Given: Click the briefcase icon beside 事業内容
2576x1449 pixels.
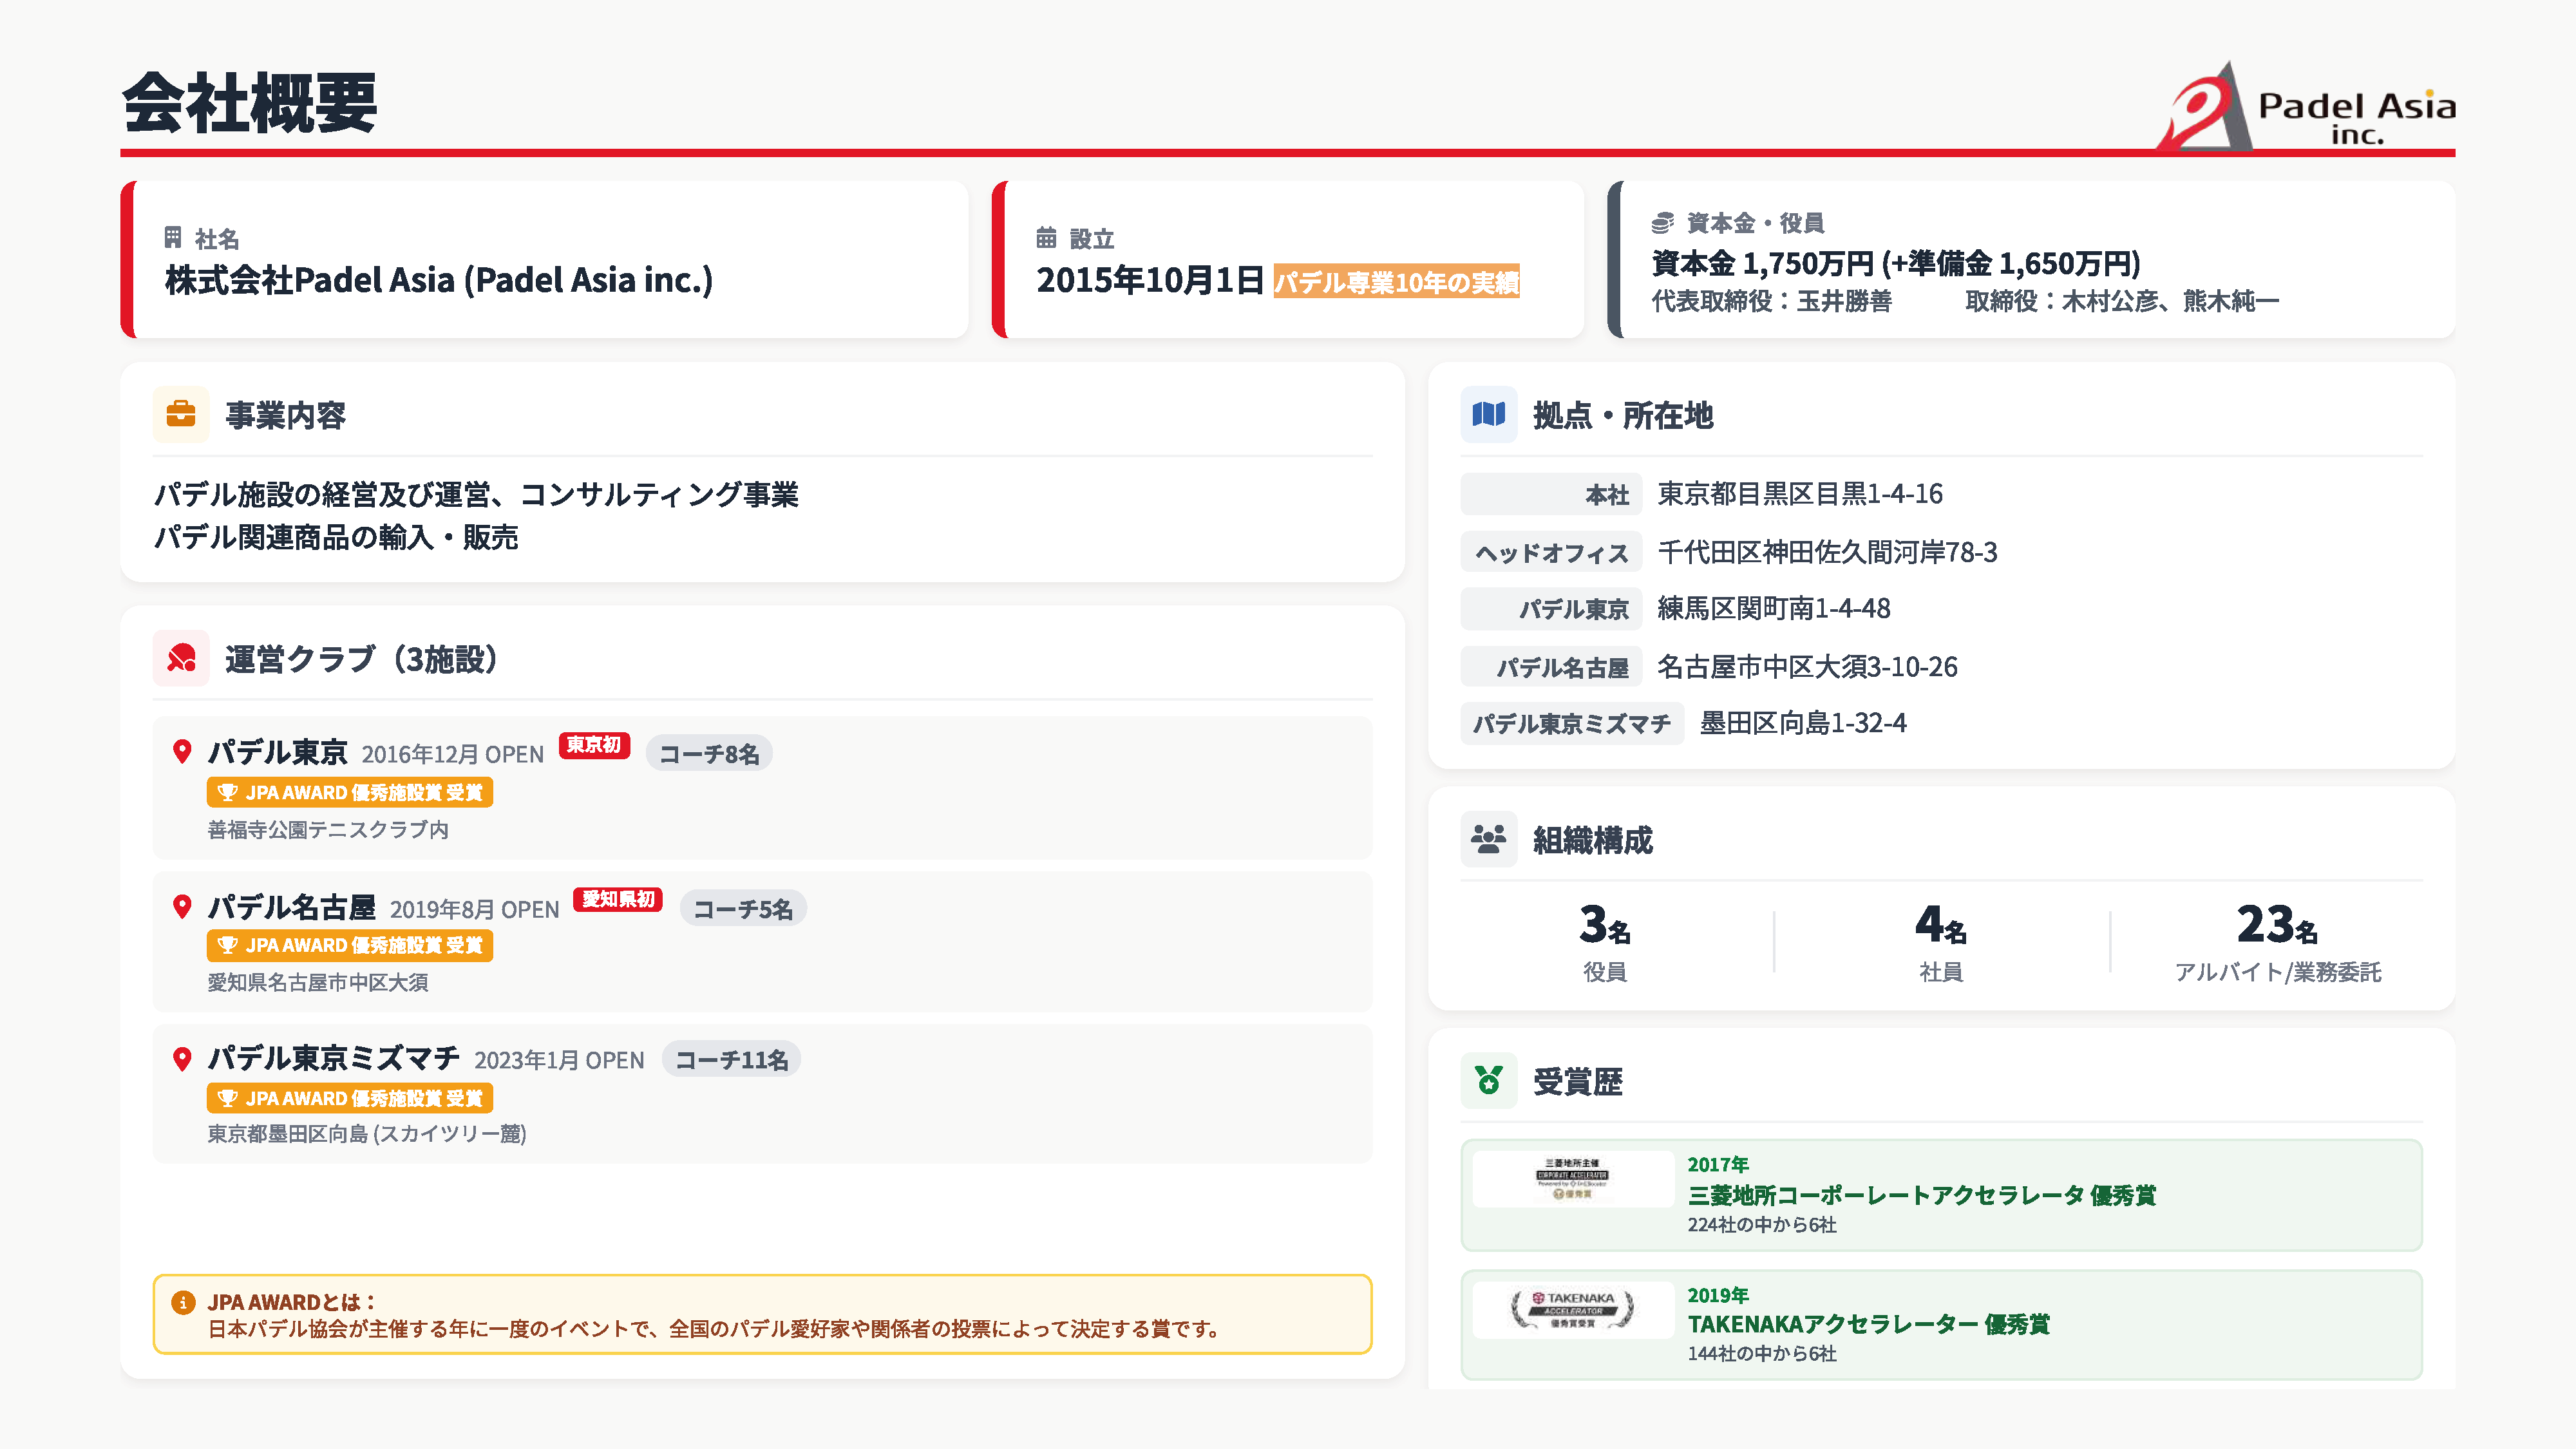Looking at the screenshot, I should coord(181,414).
